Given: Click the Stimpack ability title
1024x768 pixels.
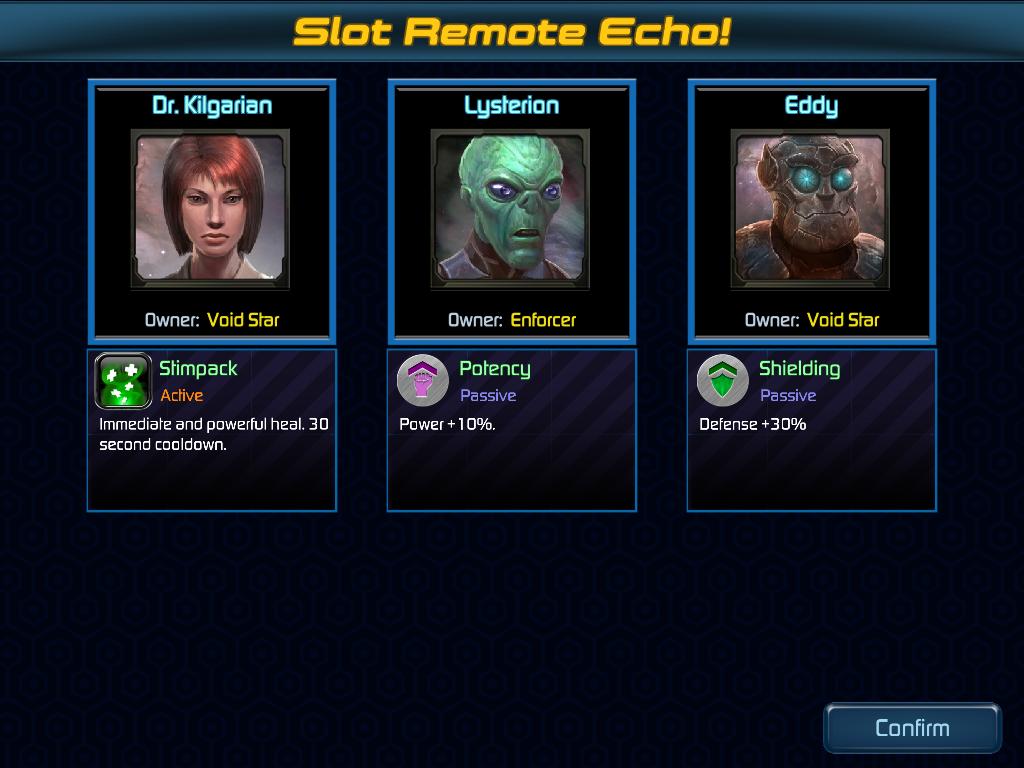Looking at the screenshot, I should click(199, 369).
